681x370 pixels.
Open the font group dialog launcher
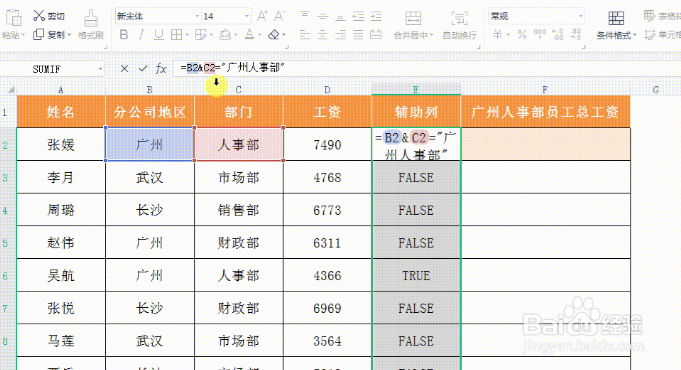coord(287,47)
